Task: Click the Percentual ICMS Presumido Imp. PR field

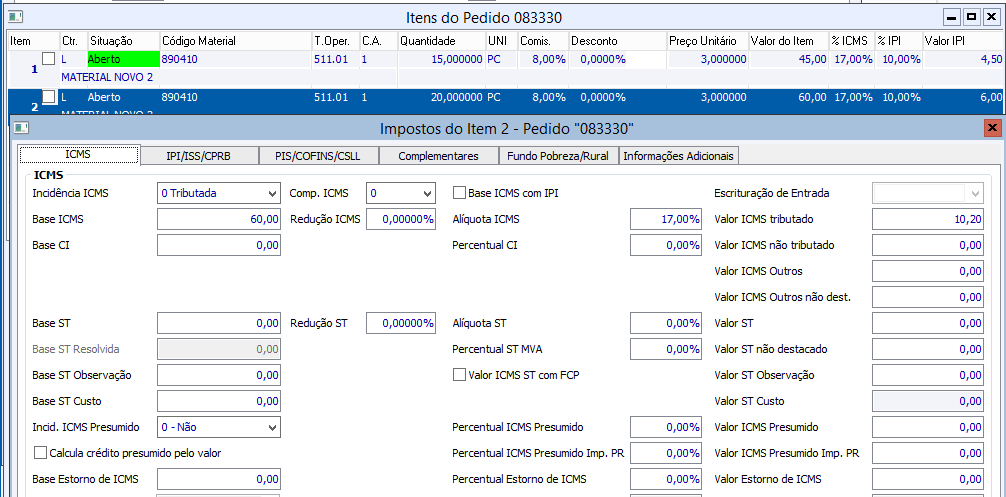Action: click(x=665, y=453)
